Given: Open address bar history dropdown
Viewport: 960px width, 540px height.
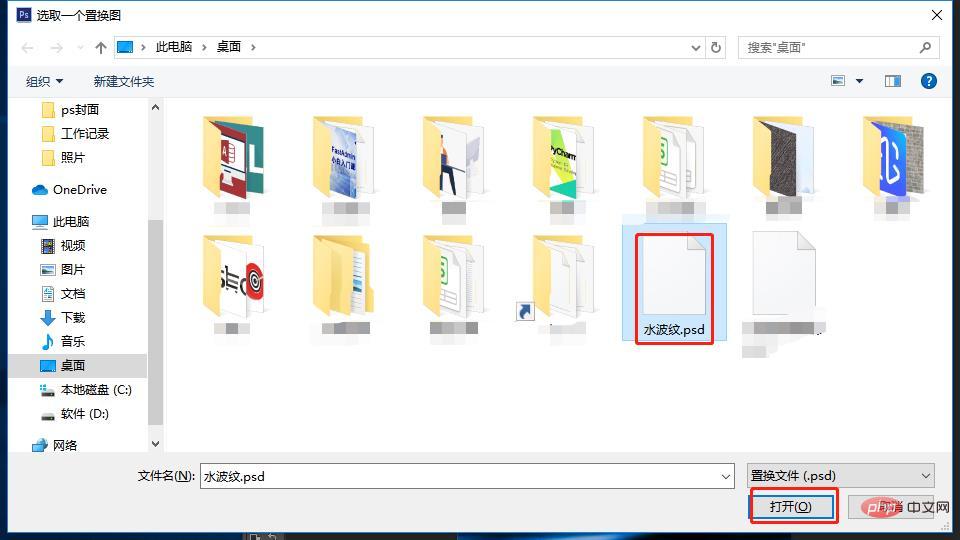Looking at the screenshot, I should (x=696, y=48).
